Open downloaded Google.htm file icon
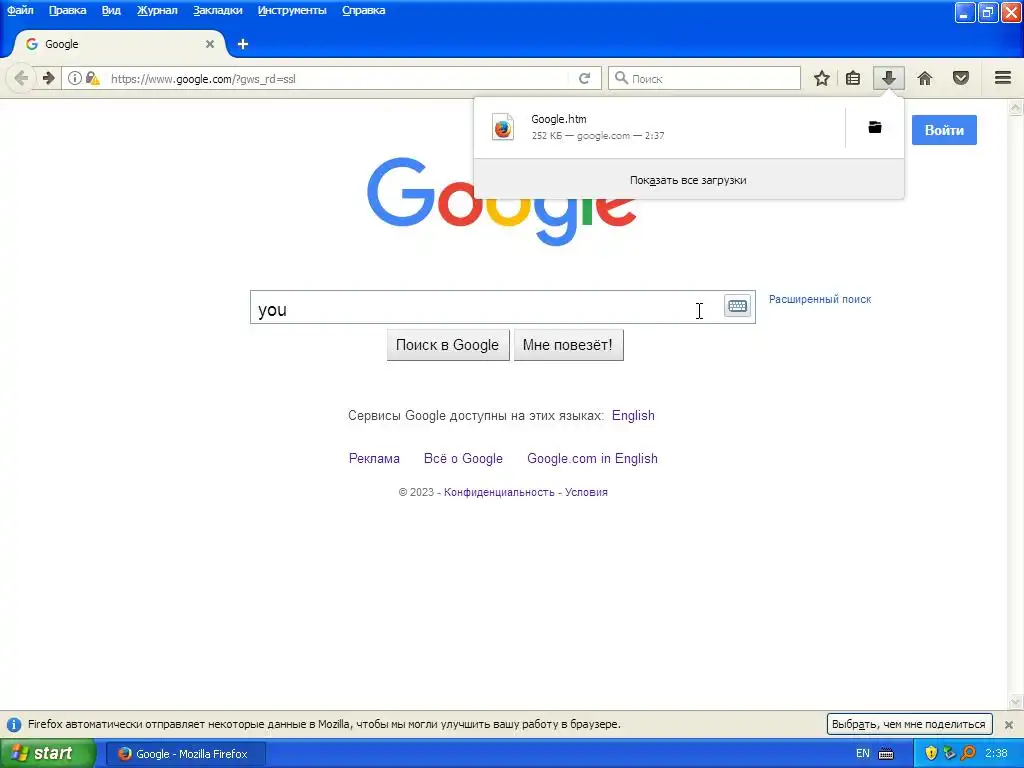The width and height of the screenshot is (1024, 768). (503, 127)
